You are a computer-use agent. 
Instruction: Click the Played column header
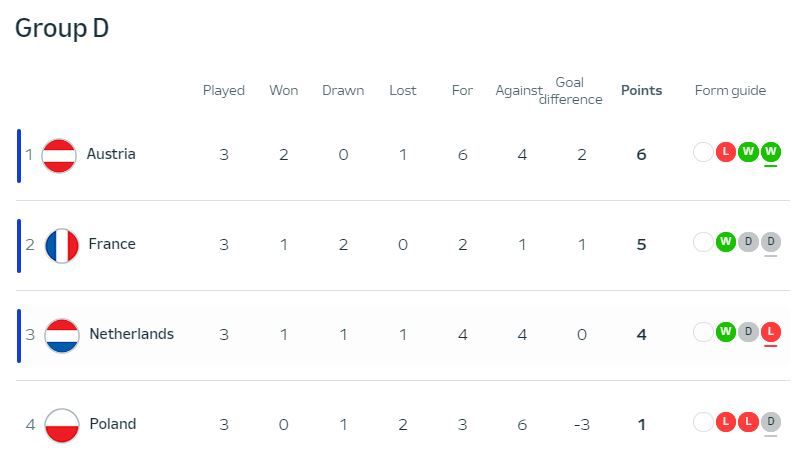point(224,90)
